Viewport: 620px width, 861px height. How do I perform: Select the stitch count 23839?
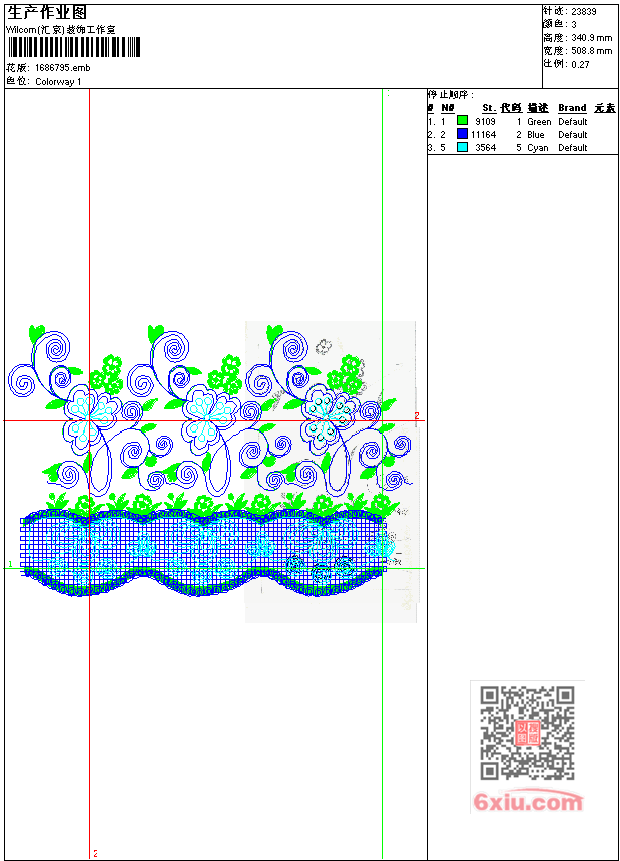coord(584,12)
